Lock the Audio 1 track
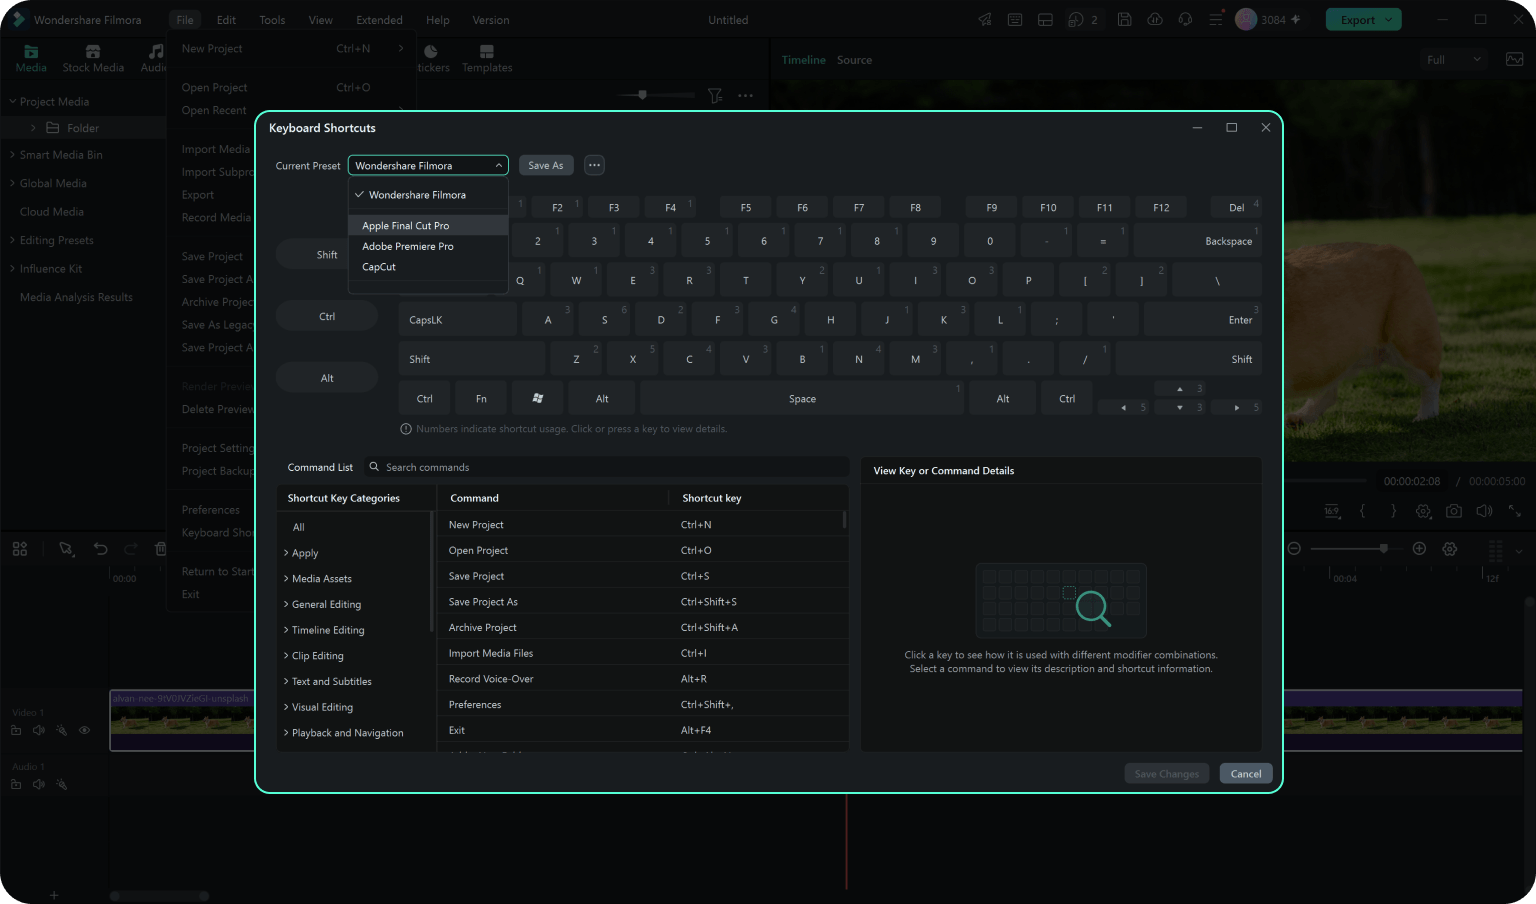This screenshot has width=1536, height=904. (x=16, y=784)
